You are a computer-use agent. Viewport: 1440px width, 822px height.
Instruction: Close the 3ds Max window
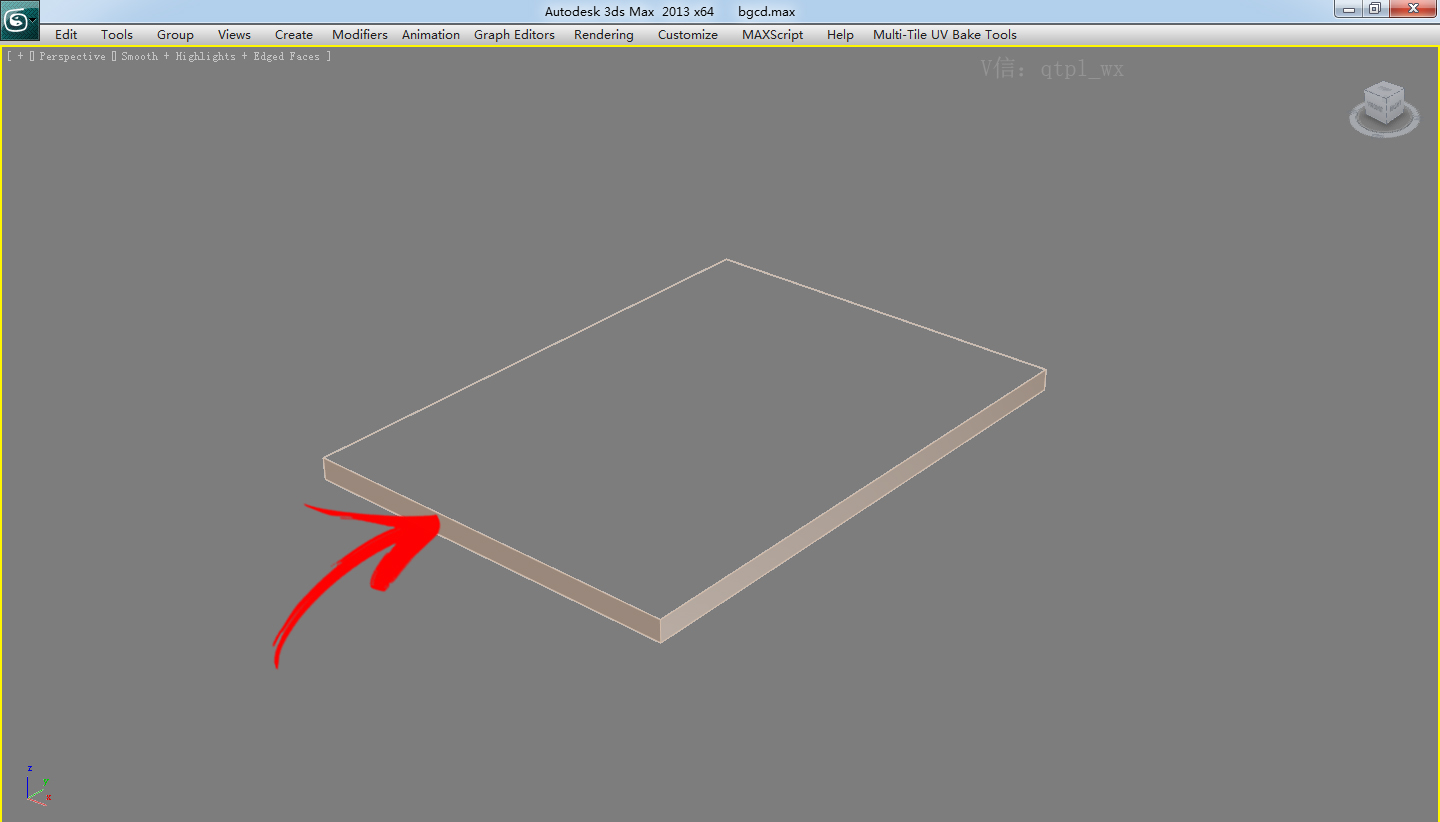point(1413,9)
